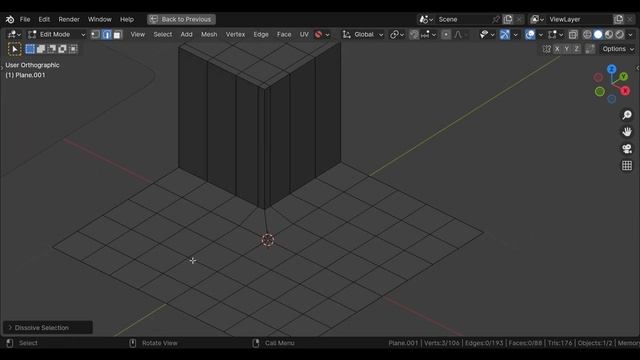Open the Vertex menu
The width and height of the screenshot is (640, 360).
point(235,34)
